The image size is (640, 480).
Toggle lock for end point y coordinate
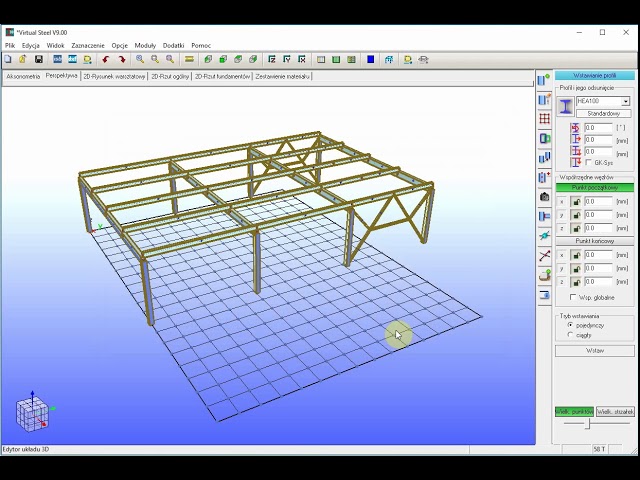pyautogui.click(x=576, y=269)
